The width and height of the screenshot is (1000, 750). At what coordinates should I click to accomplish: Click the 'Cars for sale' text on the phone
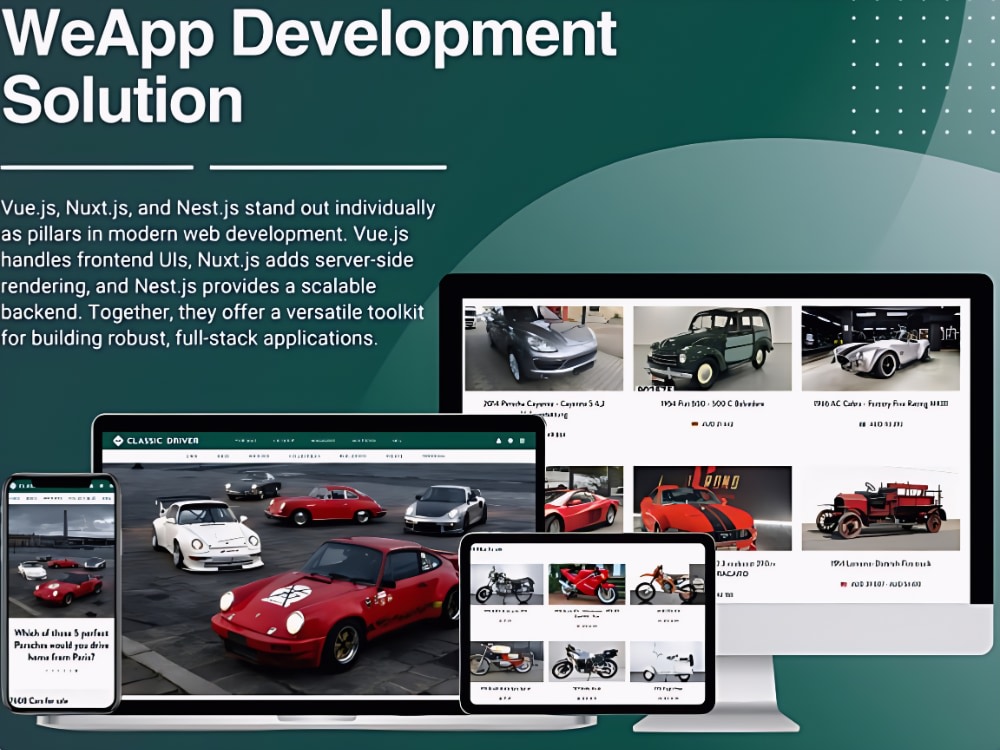coord(40,700)
